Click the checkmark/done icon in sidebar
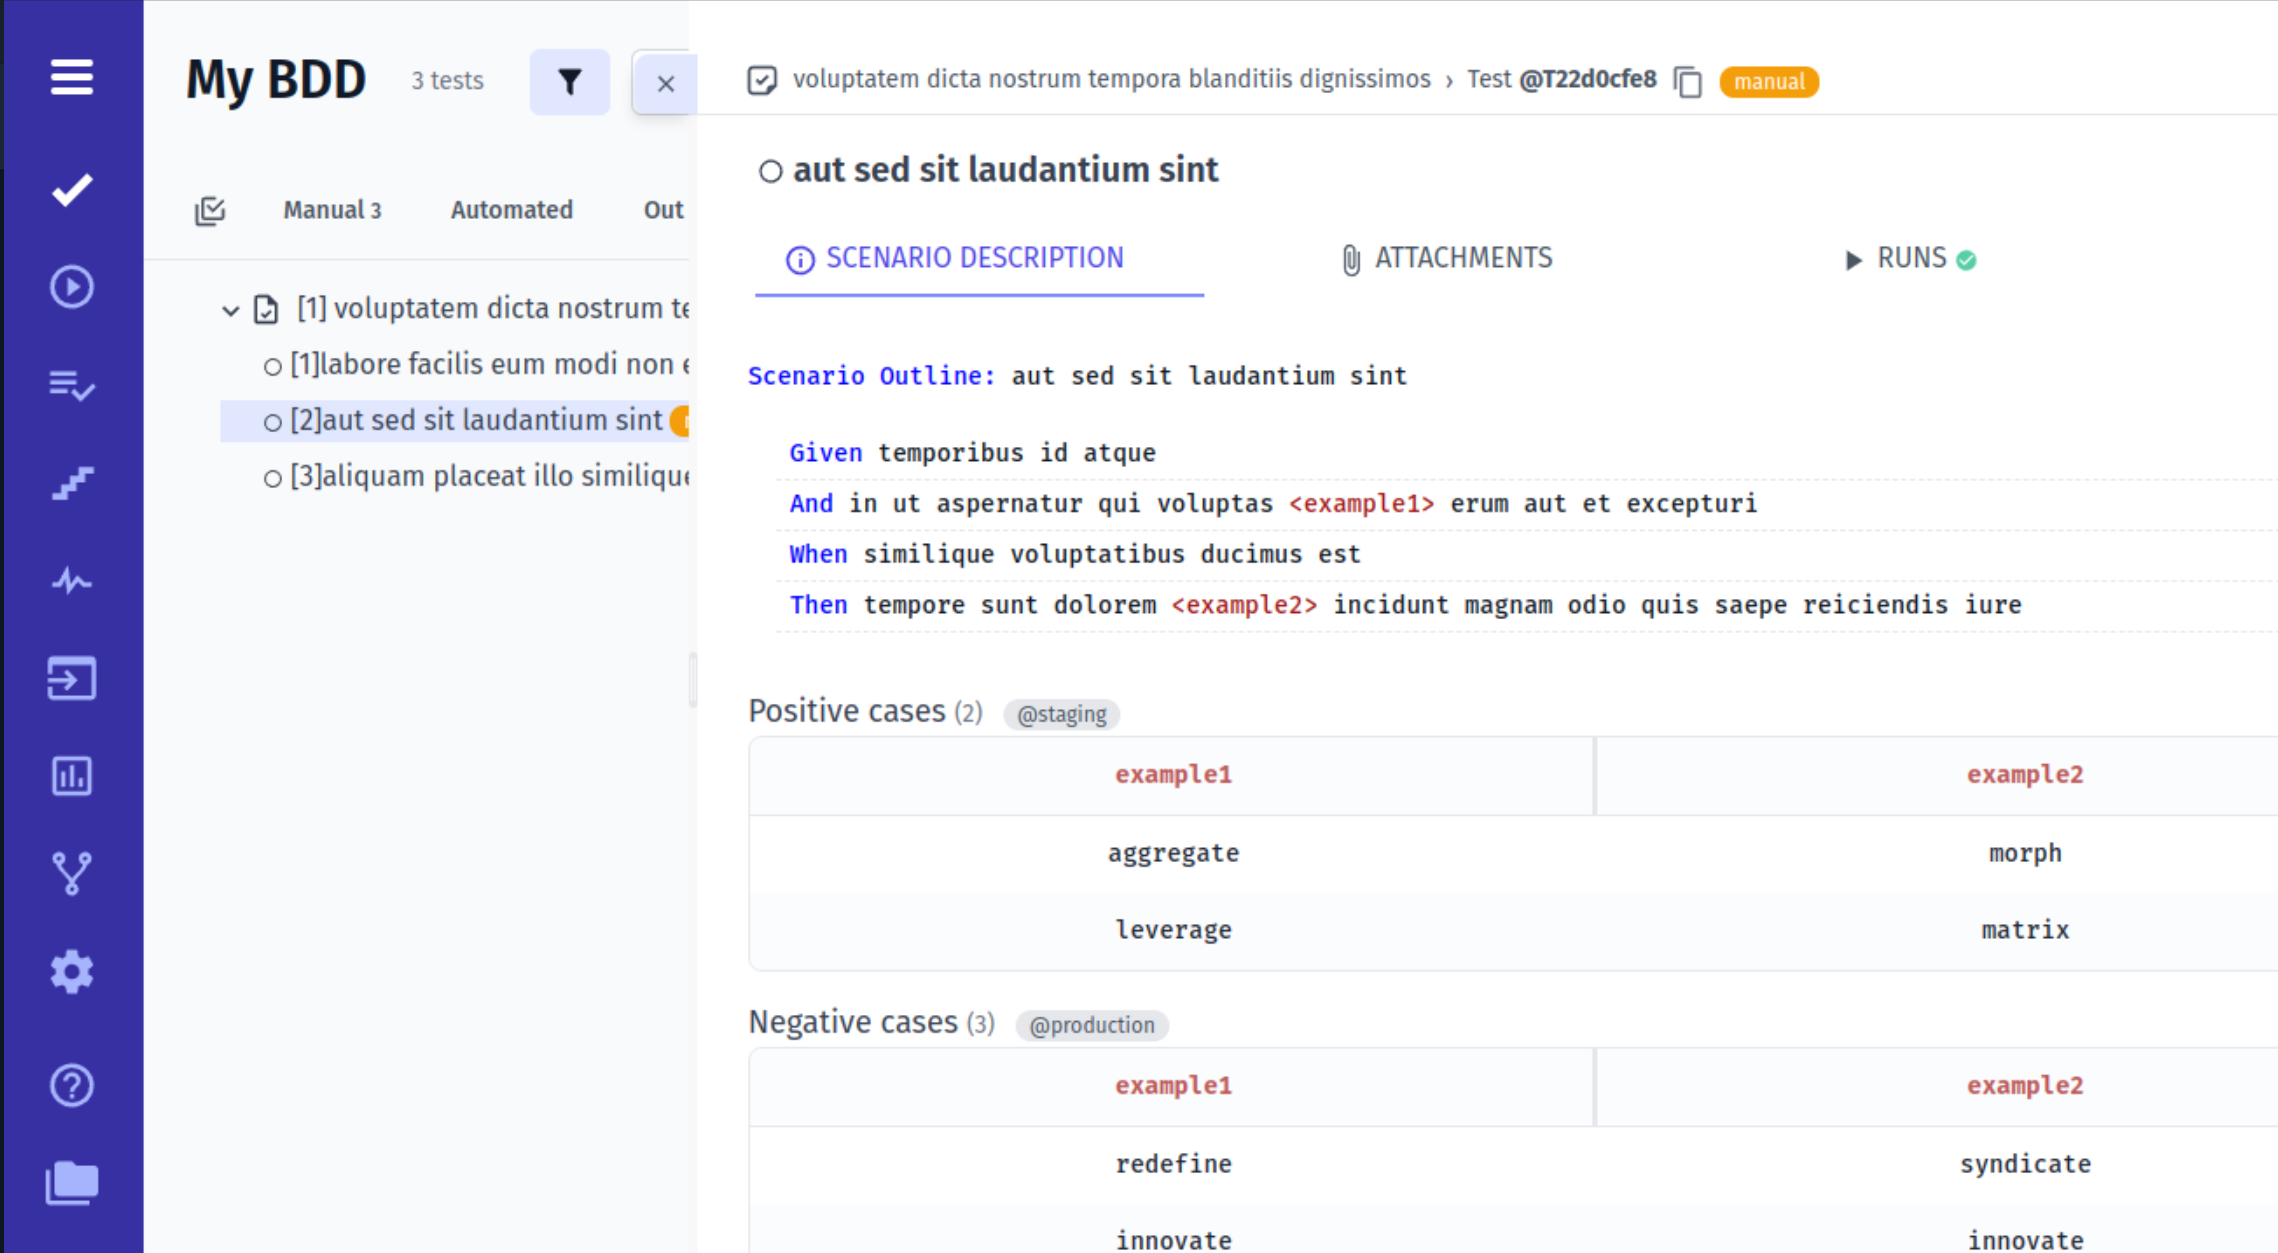2278x1253 pixels. pyautogui.click(x=71, y=190)
